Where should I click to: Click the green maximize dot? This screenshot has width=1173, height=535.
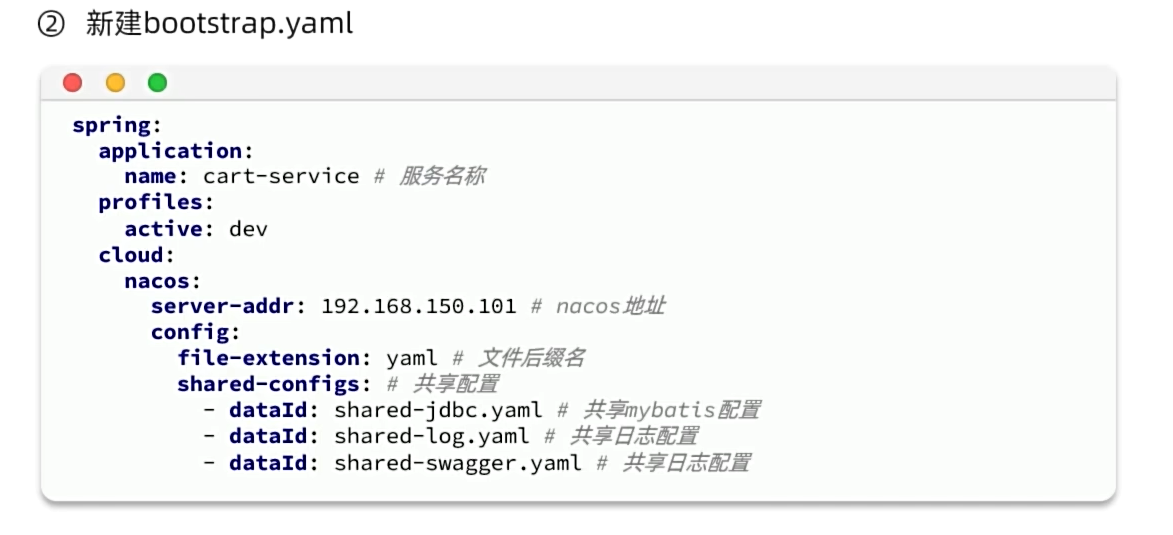(157, 83)
